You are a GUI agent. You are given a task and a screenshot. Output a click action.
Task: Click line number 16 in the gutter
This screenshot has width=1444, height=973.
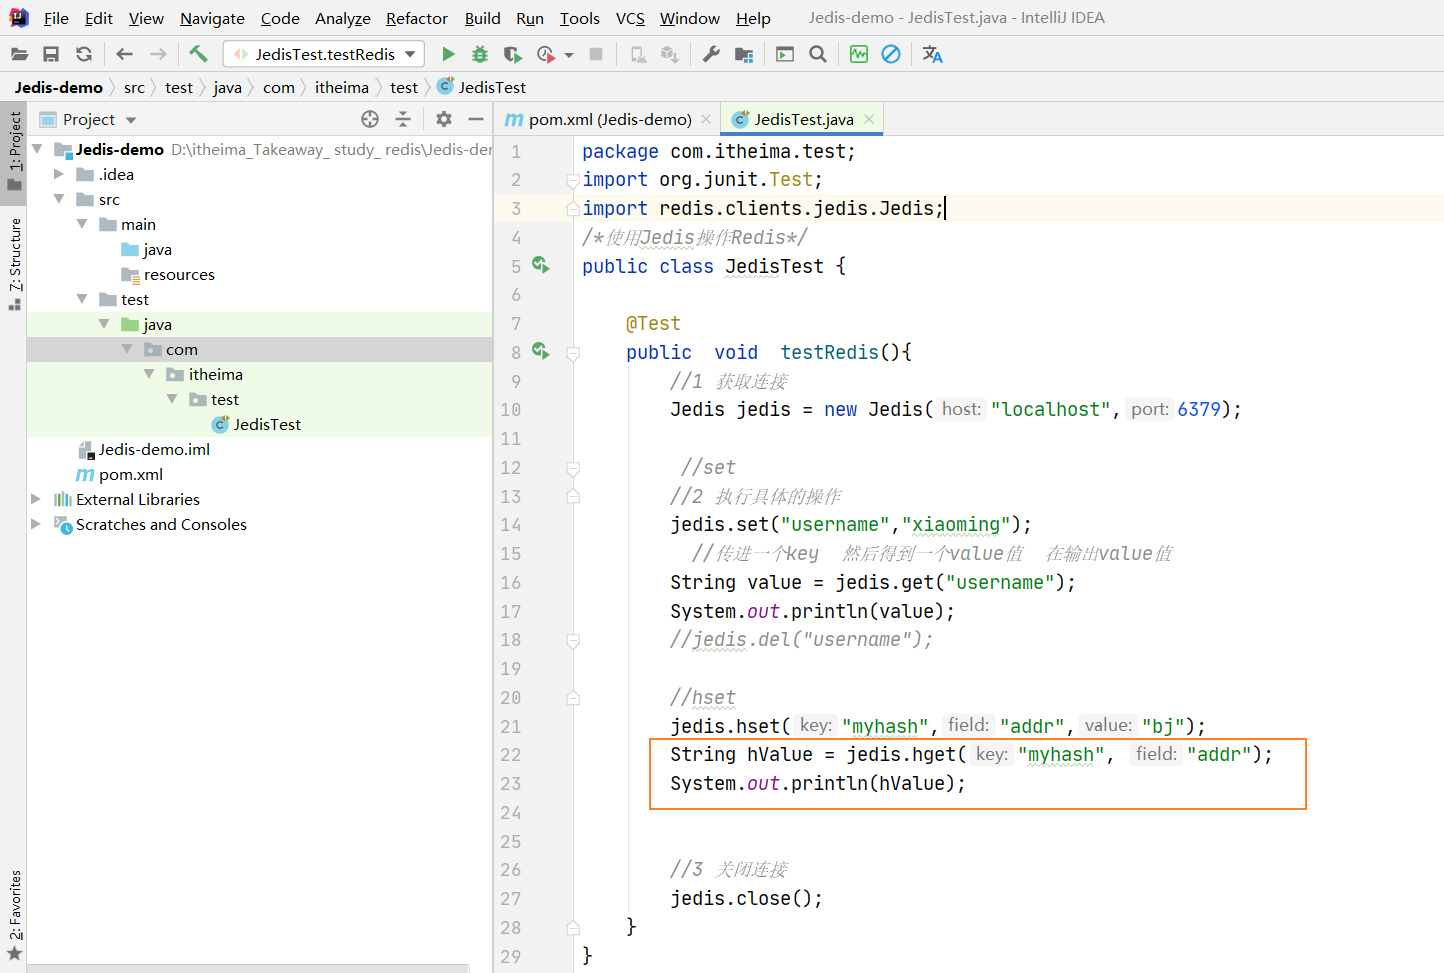pos(511,582)
